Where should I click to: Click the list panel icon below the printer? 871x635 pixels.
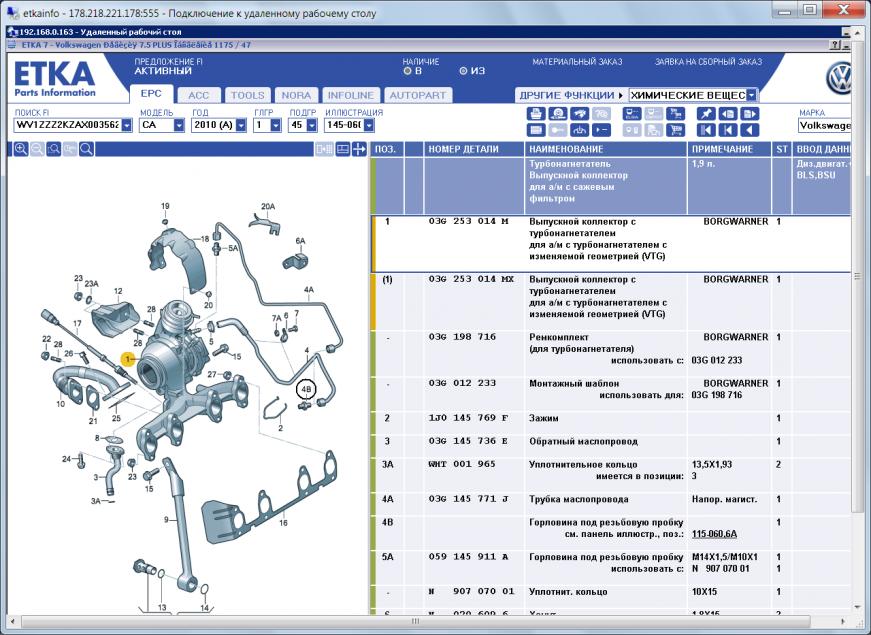[x=536, y=130]
